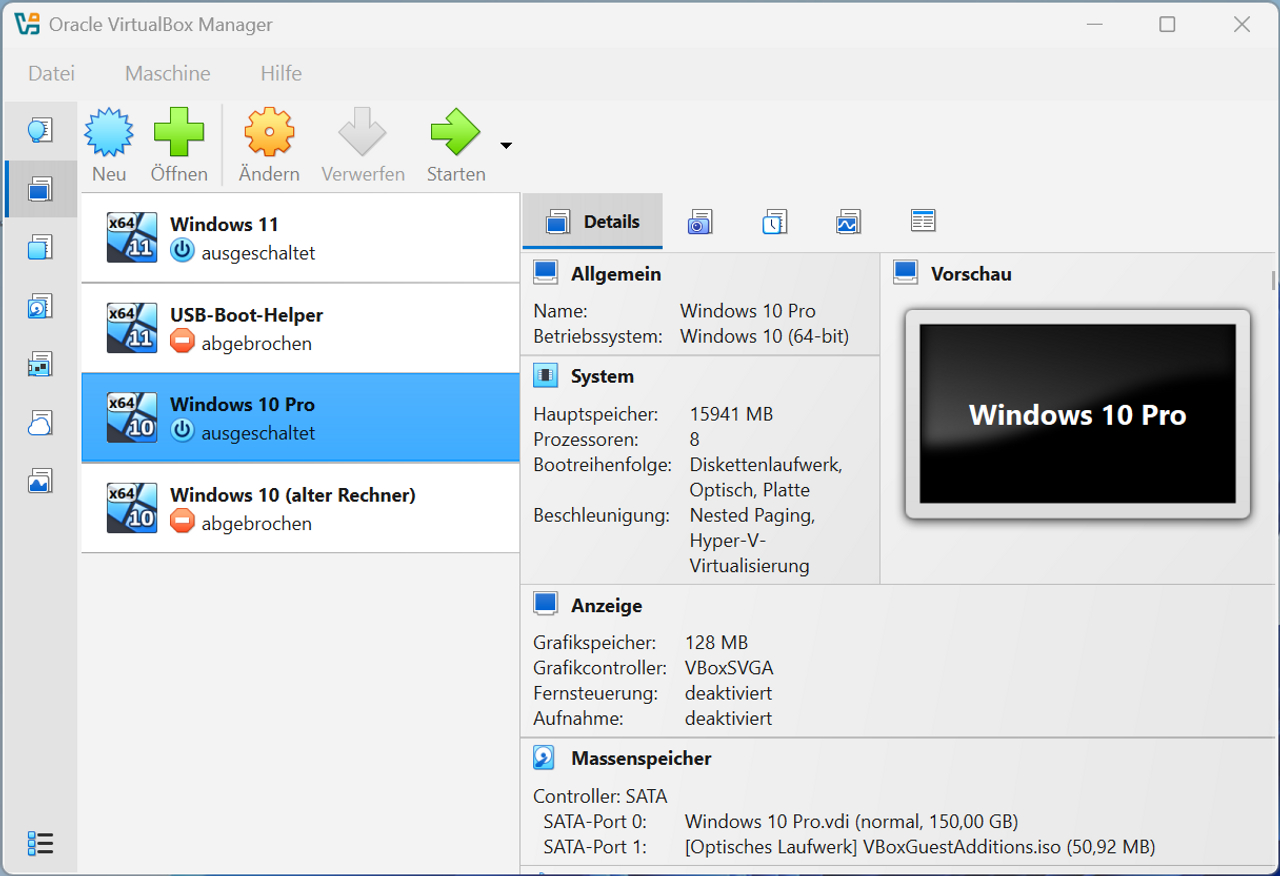Screen dimensions: 1280x876
Task: Switch to the Details tab
Action: point(592,221)
